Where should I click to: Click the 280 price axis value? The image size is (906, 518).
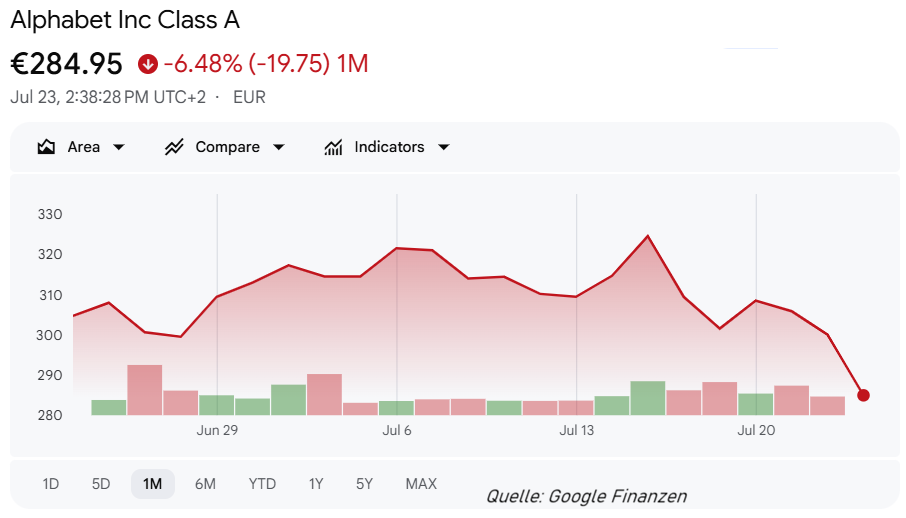(50, 415)
